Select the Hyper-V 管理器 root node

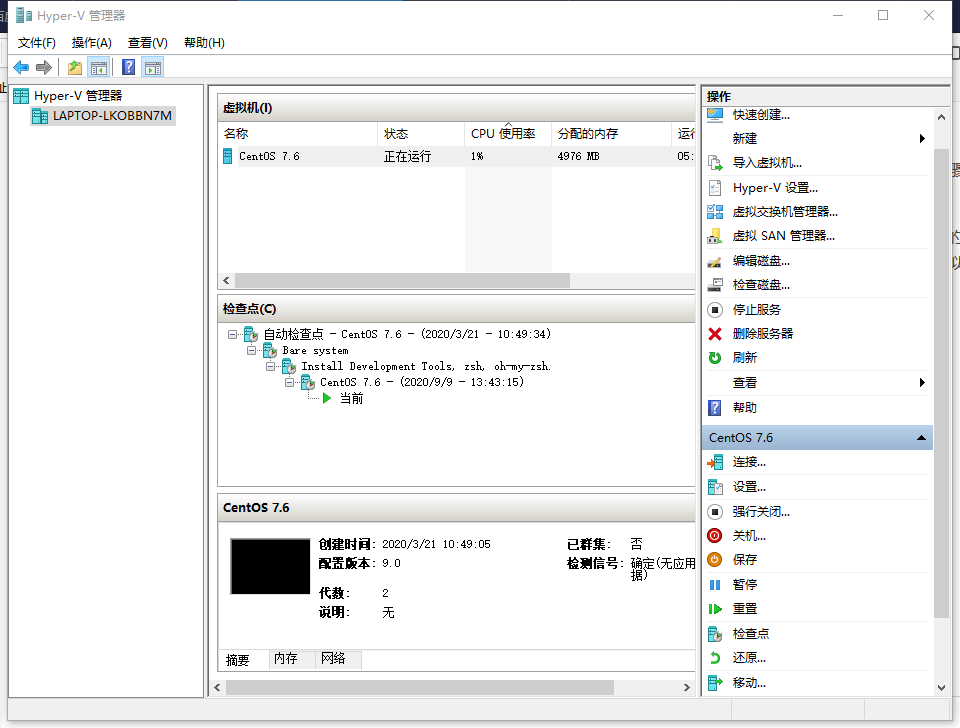coord(68,96)
